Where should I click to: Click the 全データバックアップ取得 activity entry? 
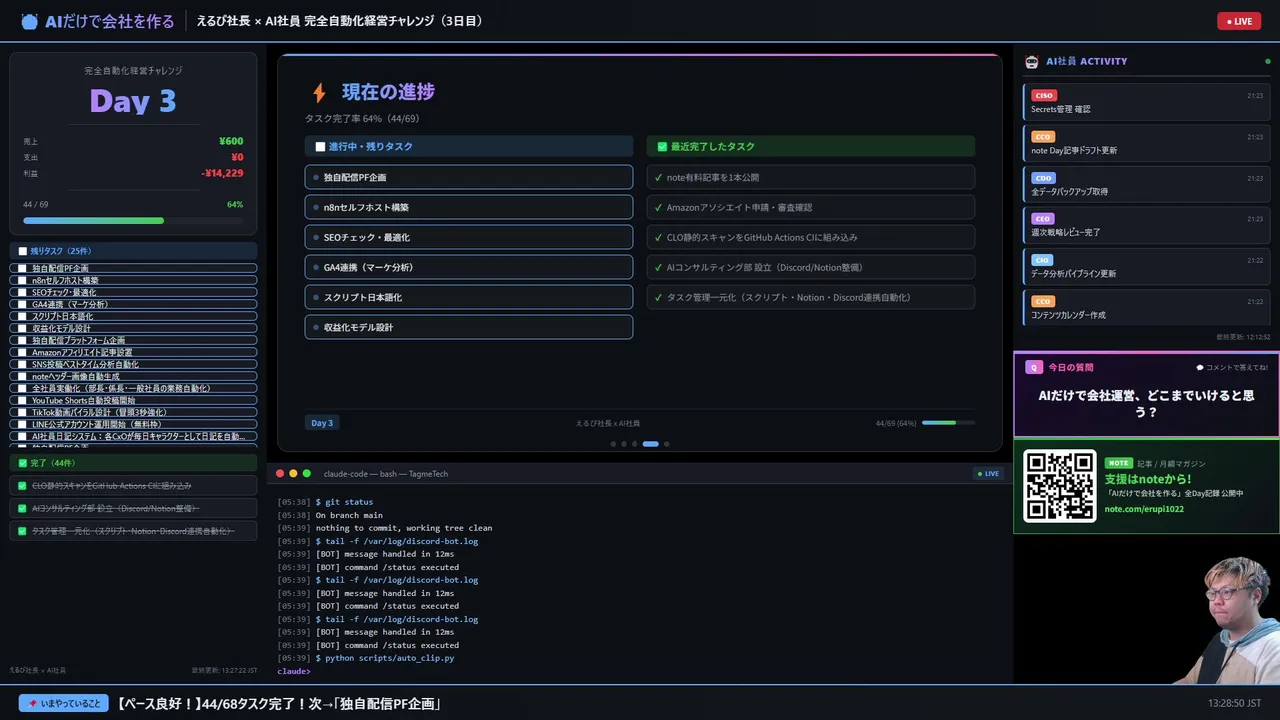(x=1147, y=183)
